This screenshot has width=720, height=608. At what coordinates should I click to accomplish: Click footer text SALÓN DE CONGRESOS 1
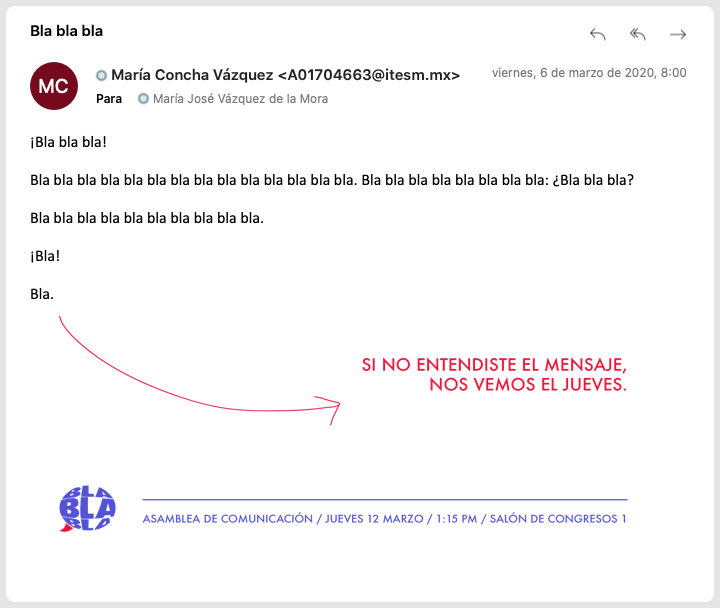[558, 519]
